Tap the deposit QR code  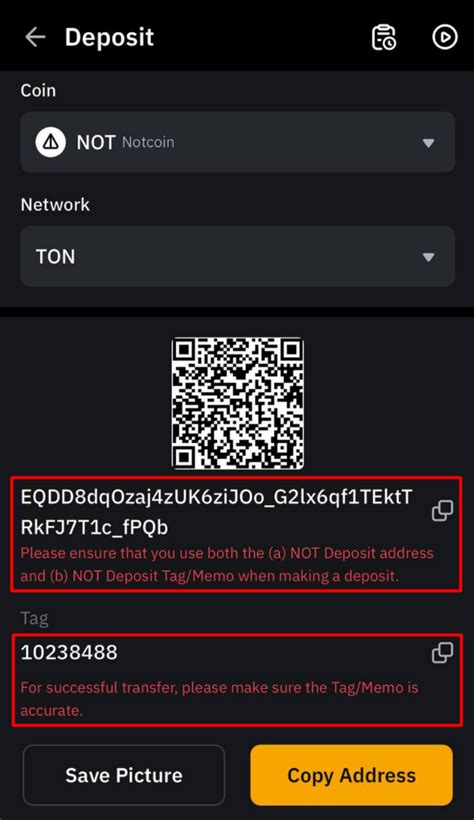coord(238,403)
